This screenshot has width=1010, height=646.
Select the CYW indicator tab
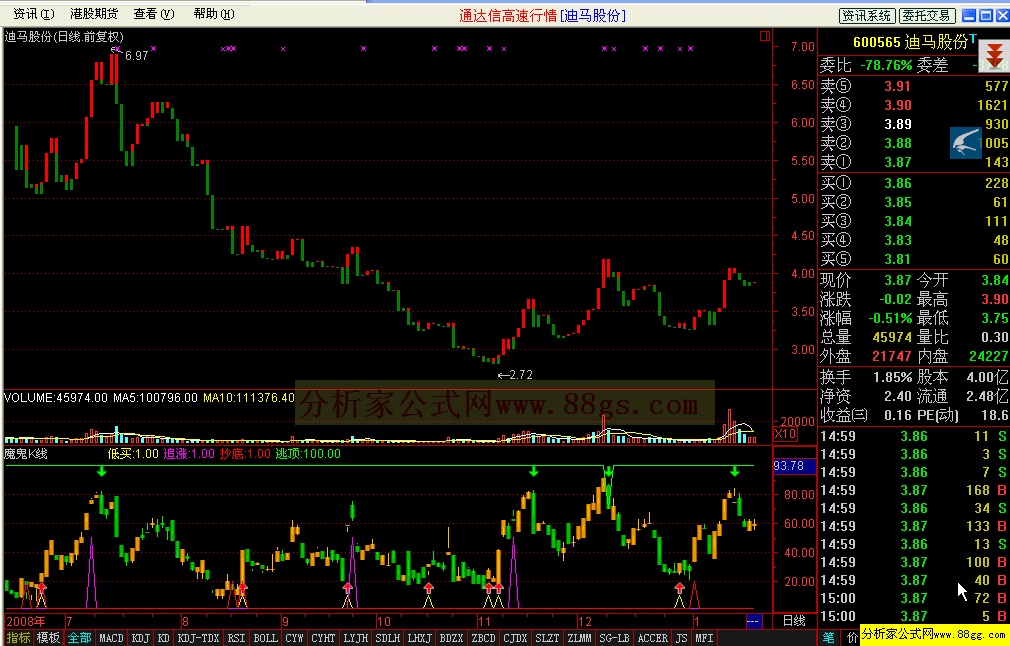294,638
